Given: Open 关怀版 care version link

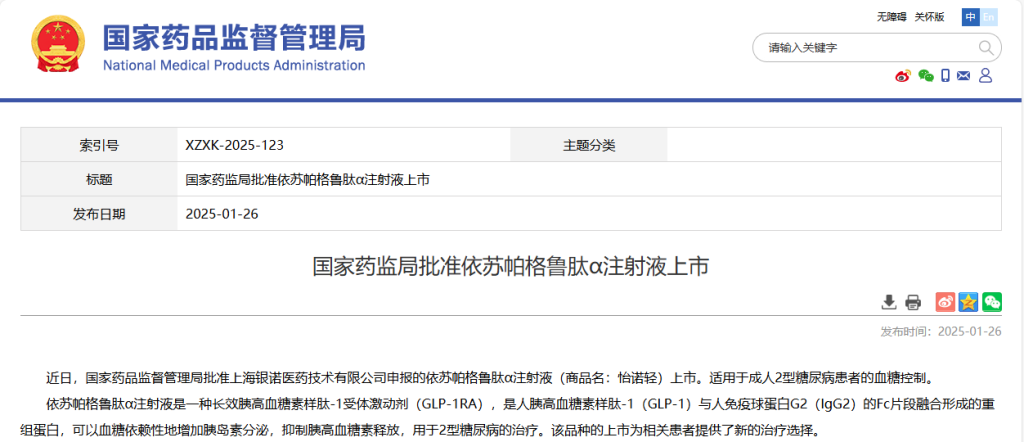Looking at the screenshot, I should (x=929, y=18).
